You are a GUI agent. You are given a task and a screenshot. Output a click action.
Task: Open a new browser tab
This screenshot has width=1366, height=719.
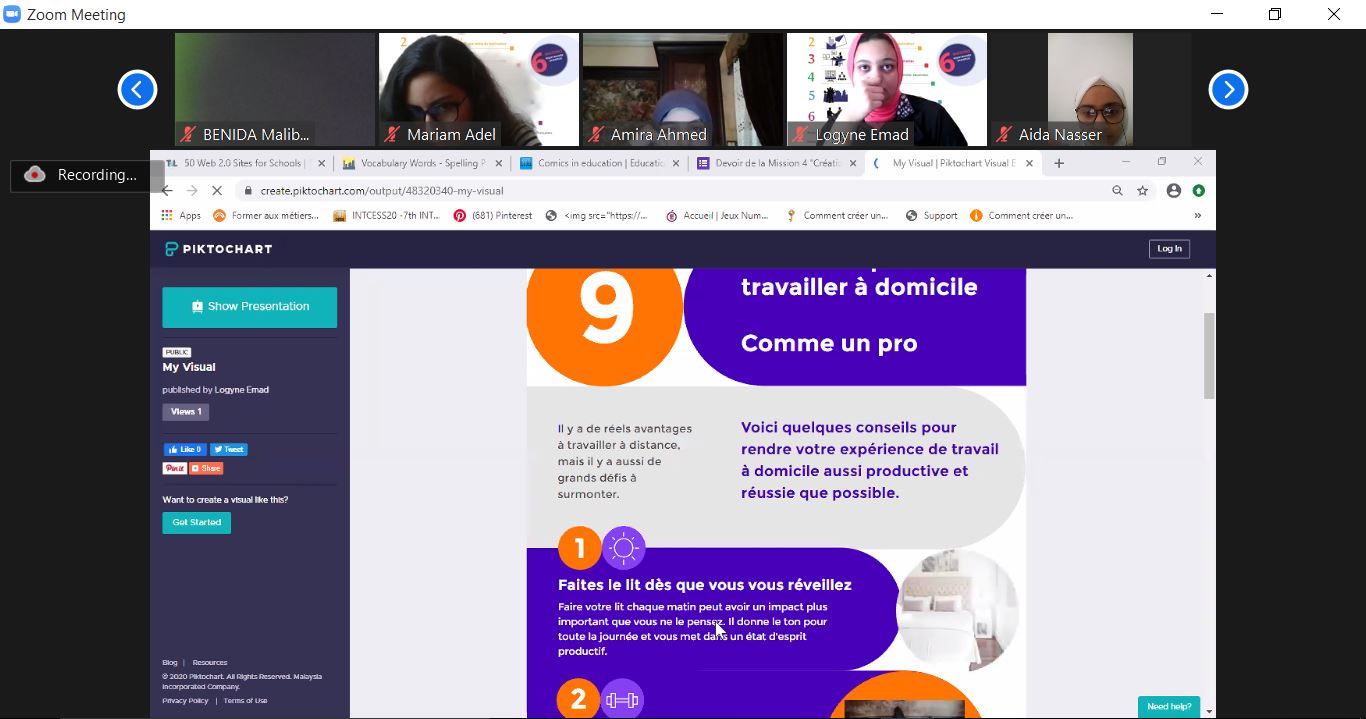tap(1059, 163)
